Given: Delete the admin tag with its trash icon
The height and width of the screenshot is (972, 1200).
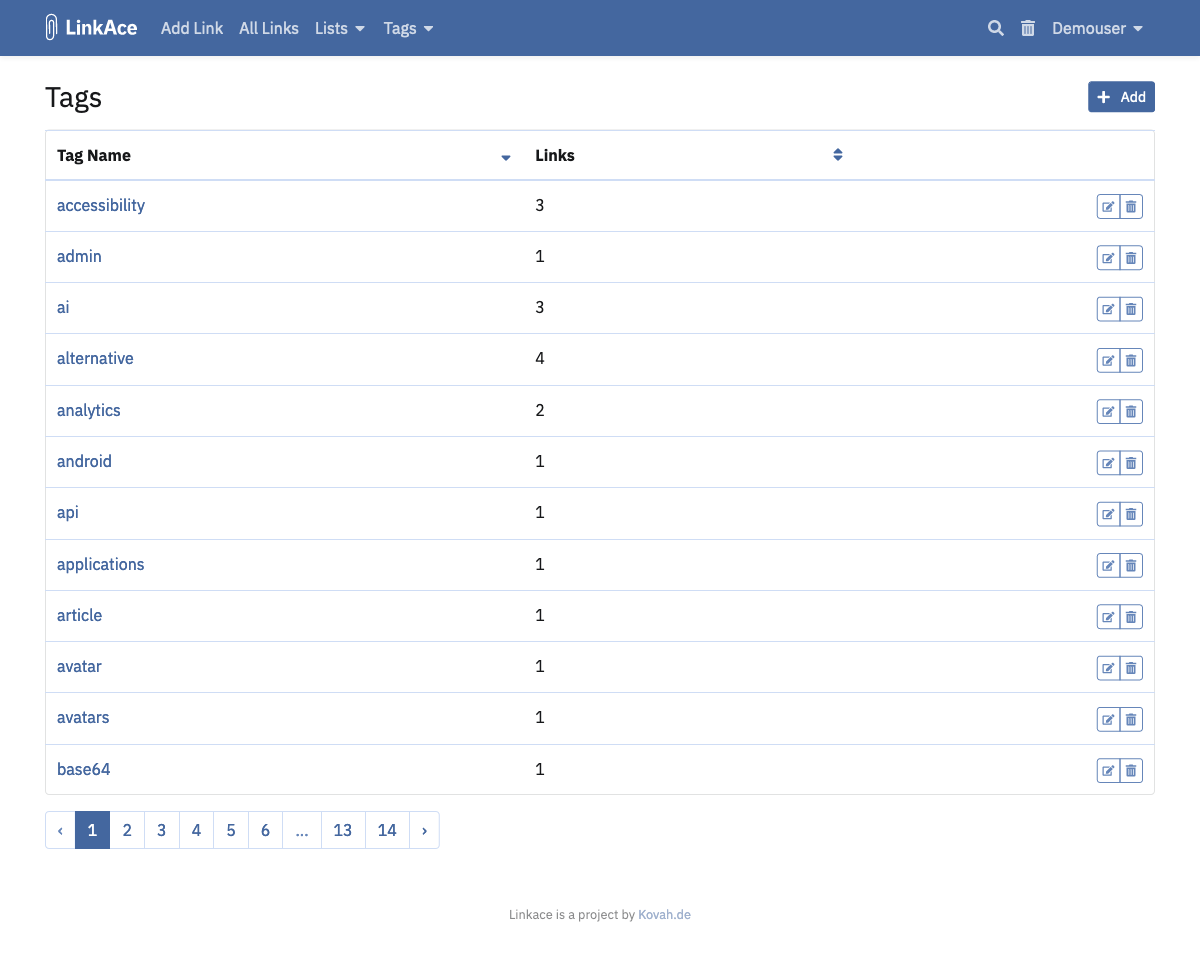Looking at the screenshot, I should click(1131, 257).
